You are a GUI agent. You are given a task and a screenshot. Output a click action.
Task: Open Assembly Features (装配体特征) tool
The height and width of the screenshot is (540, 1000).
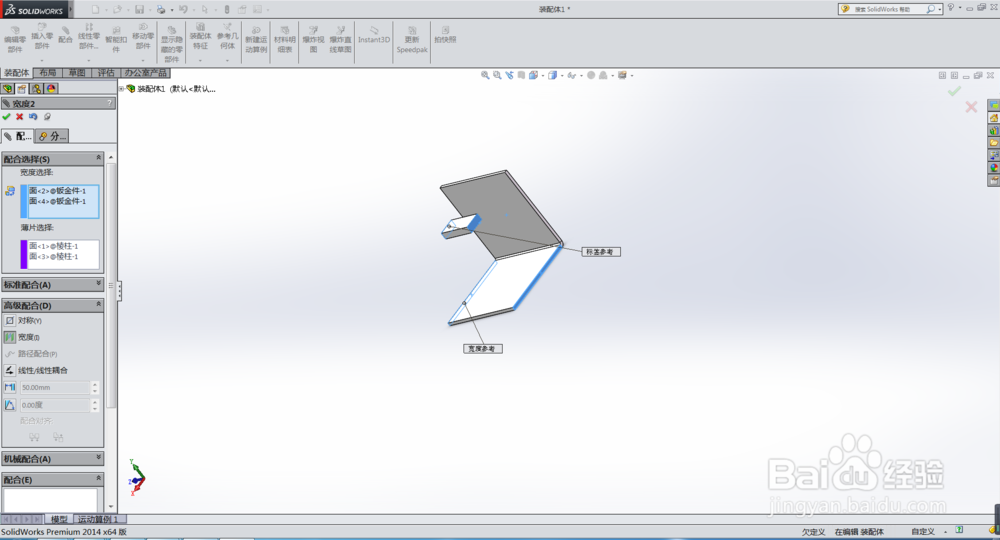tap(200, 36)
